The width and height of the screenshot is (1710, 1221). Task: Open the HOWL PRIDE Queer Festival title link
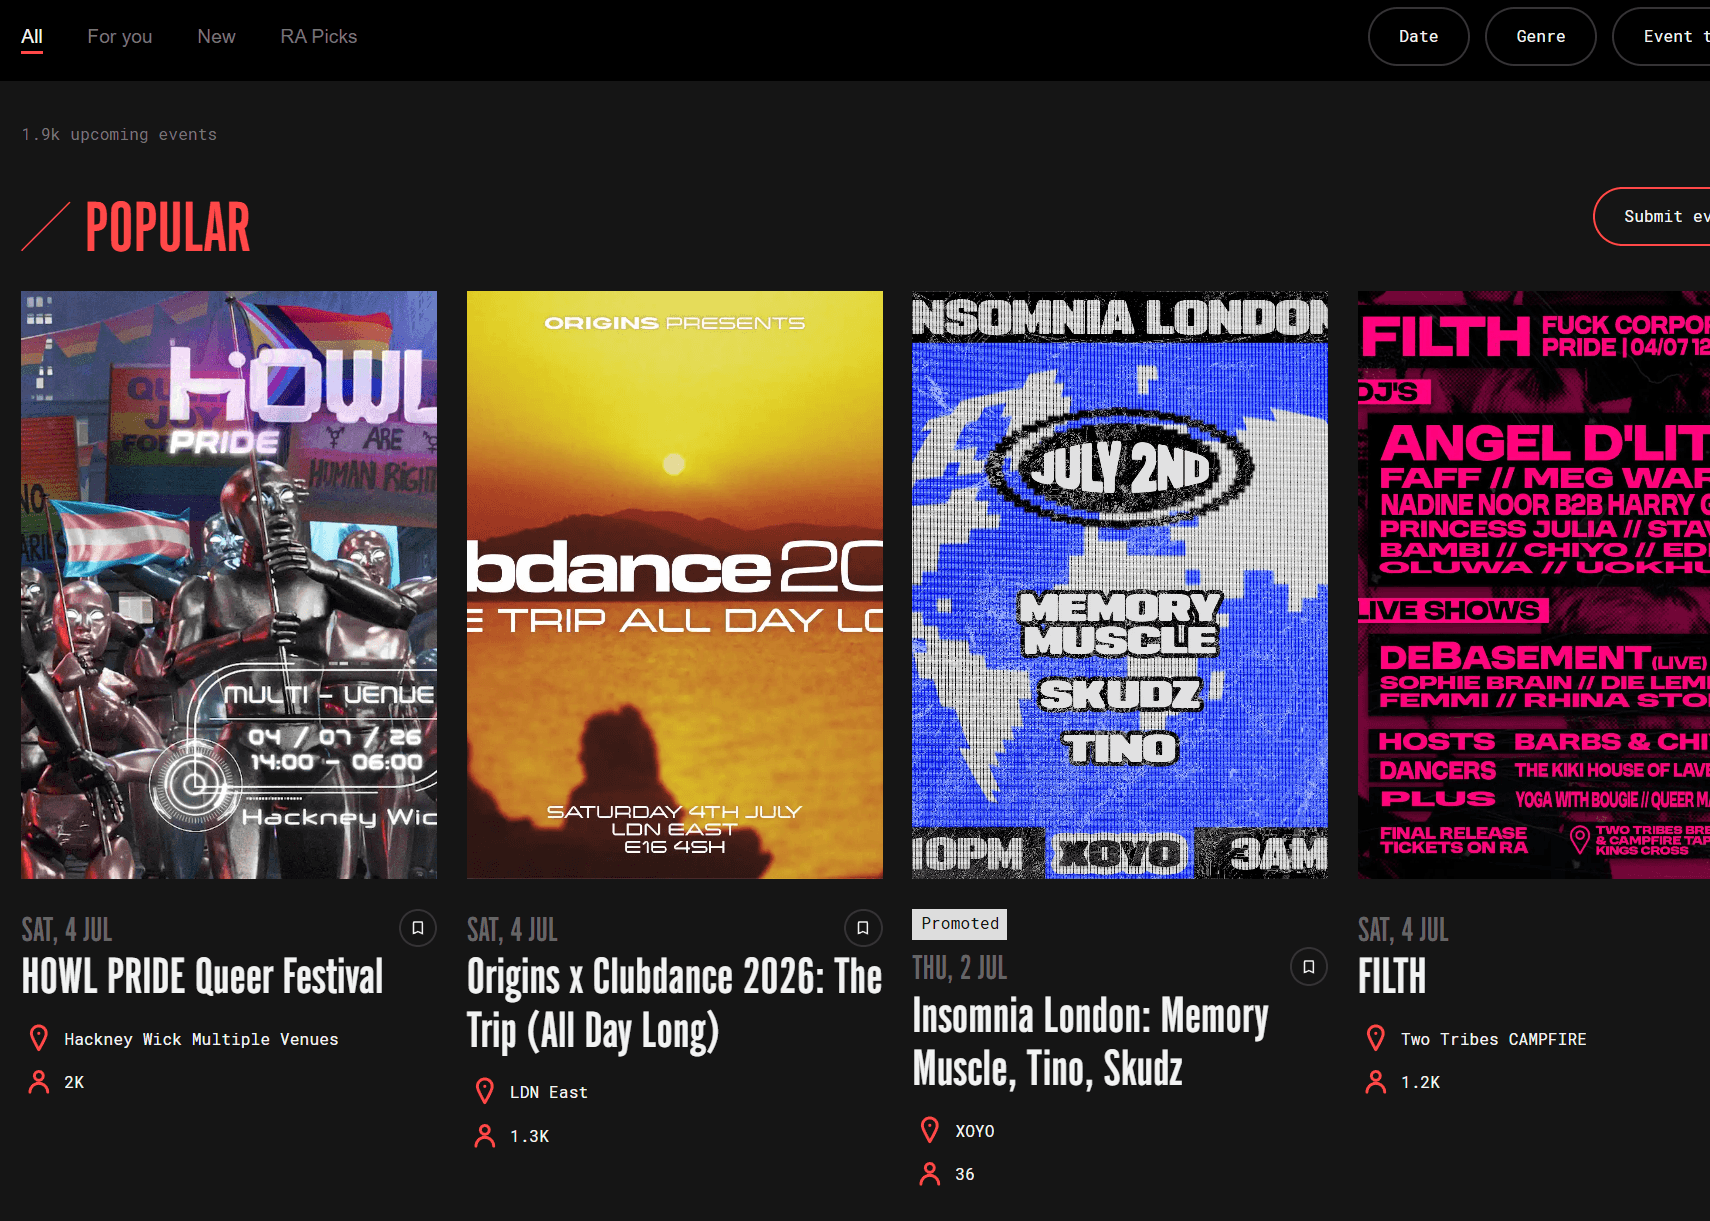tap(203, 977)
